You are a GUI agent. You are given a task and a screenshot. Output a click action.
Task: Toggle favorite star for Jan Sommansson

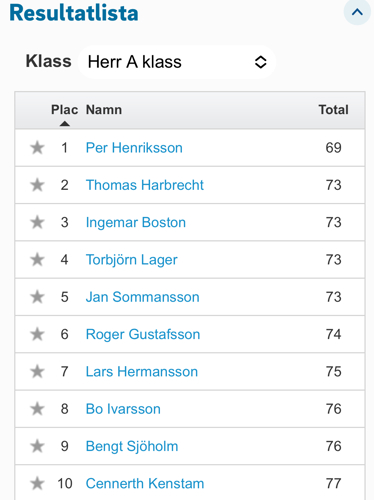[37, 297]
